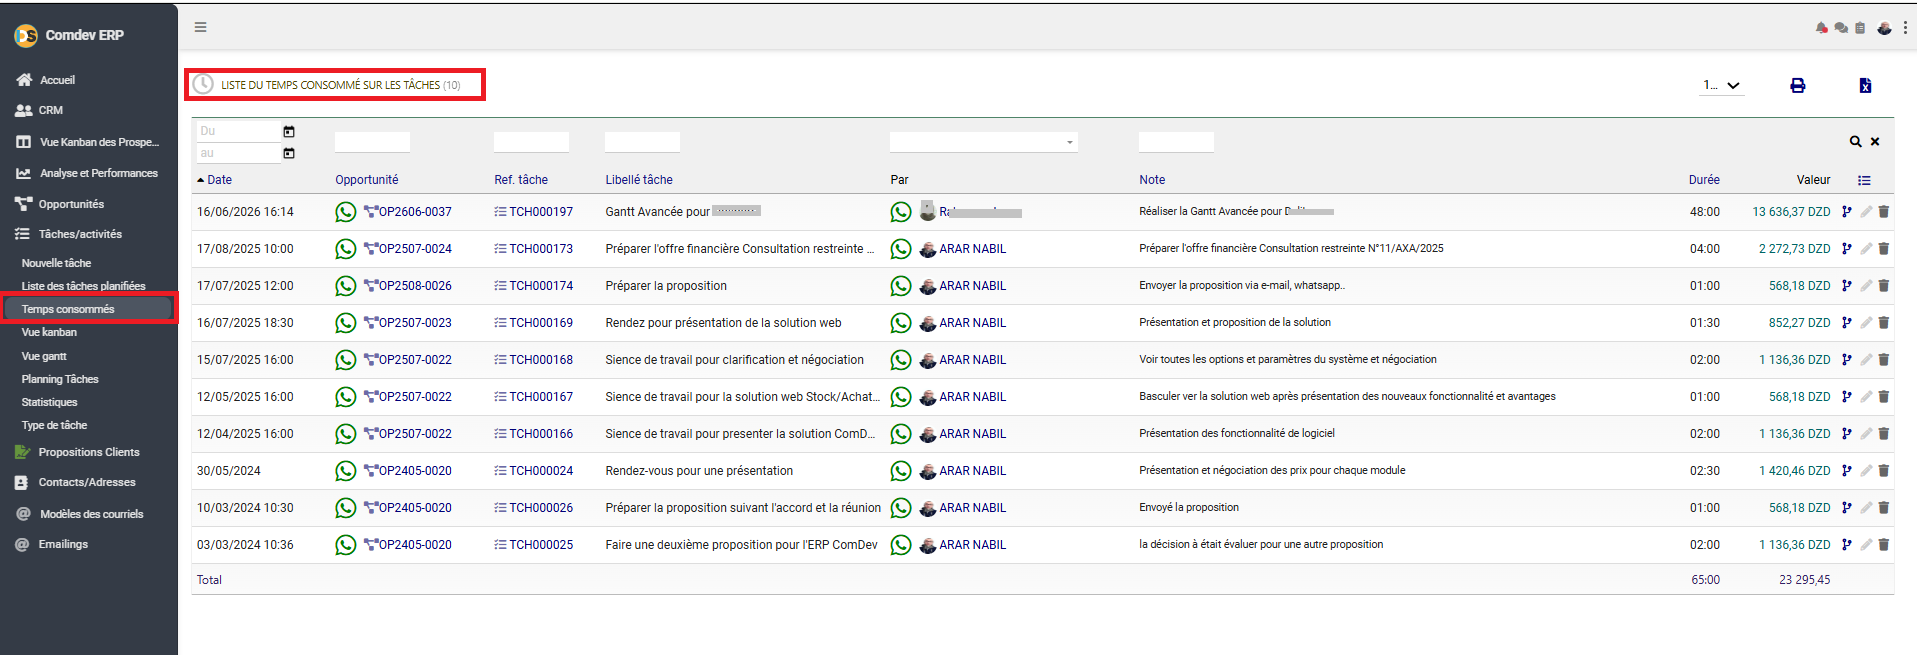Viewport: 1917px width, 655px height.
Task: Run the filter search magnifier
Action: 1855,142
